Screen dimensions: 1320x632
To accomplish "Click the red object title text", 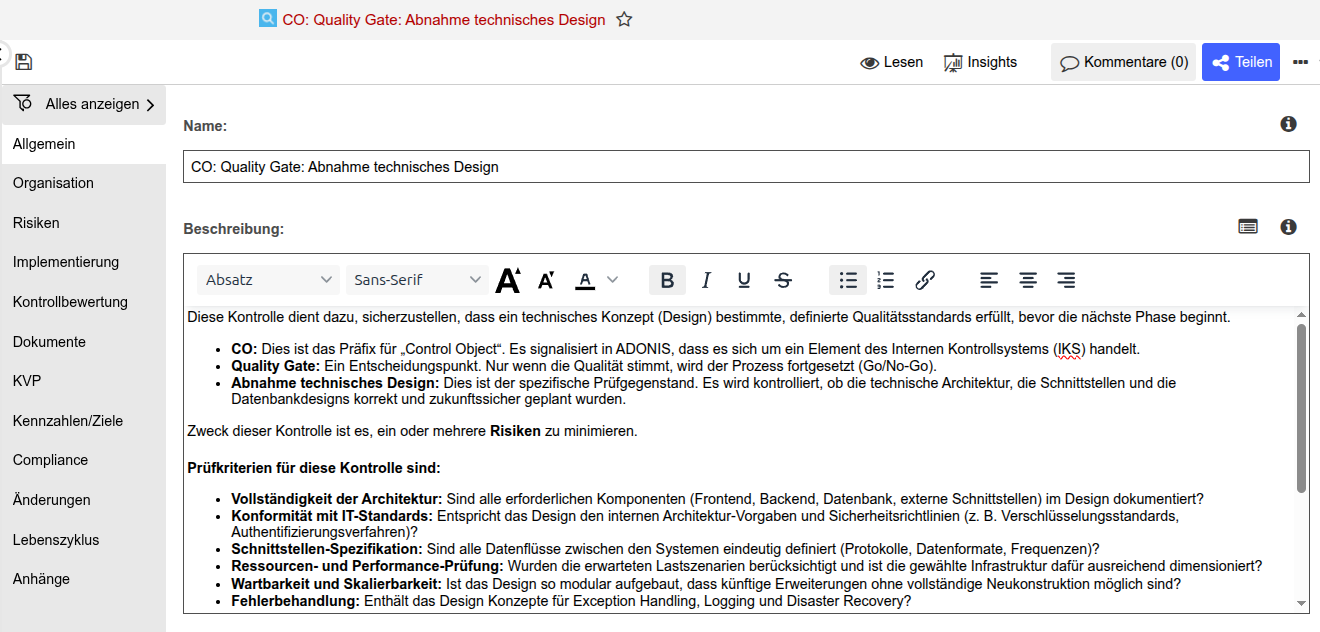I will click(444, 20).
